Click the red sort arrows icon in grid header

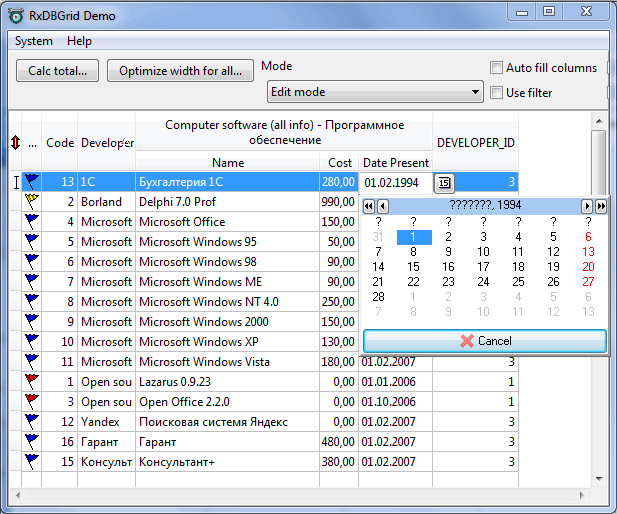tap(14, 143)
